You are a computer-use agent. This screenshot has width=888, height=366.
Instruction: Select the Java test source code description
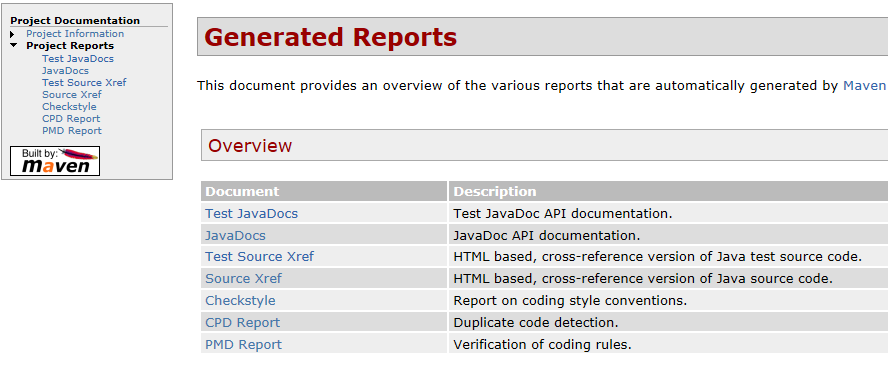pos(658,257)
